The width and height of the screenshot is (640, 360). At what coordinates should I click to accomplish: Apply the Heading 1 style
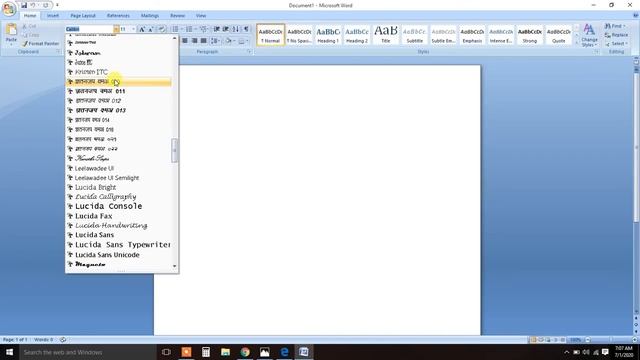pos(328,35)
